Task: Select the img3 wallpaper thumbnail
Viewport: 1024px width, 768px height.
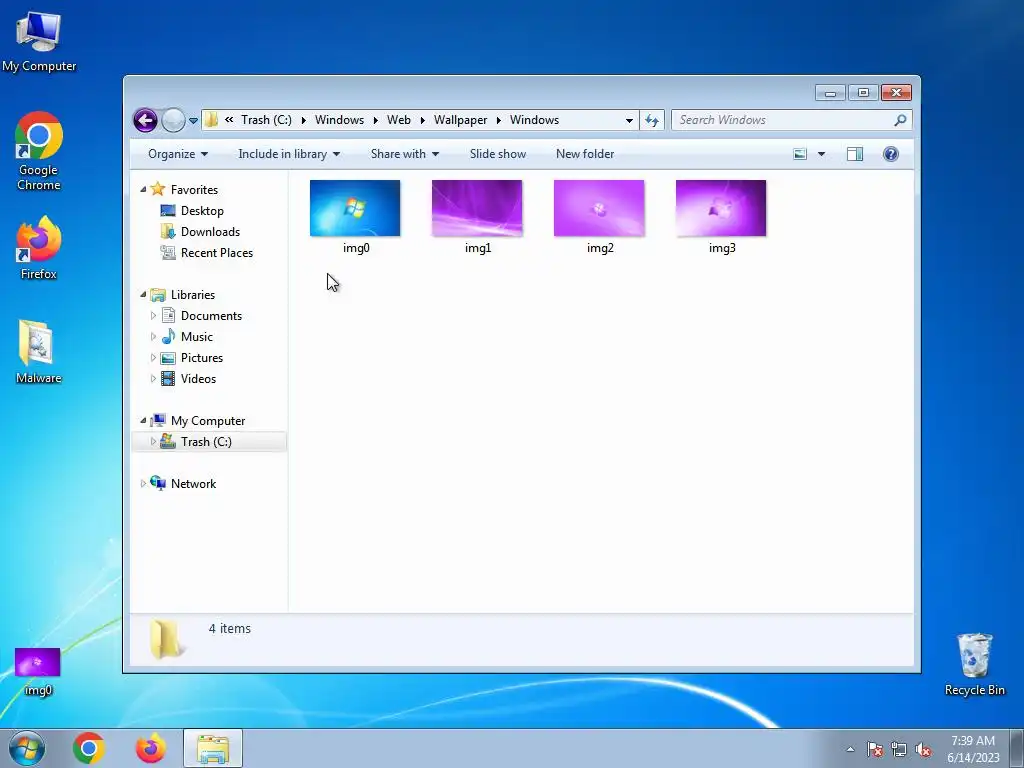Action: [721, 208]
